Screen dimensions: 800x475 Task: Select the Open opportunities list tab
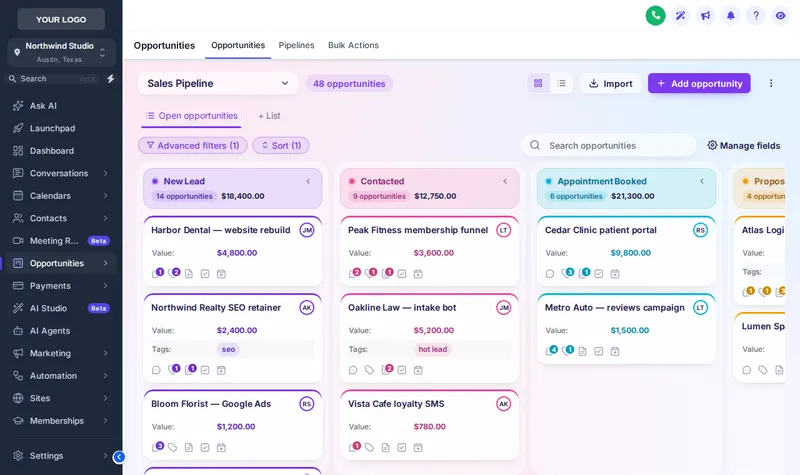(x=191, y=116)
